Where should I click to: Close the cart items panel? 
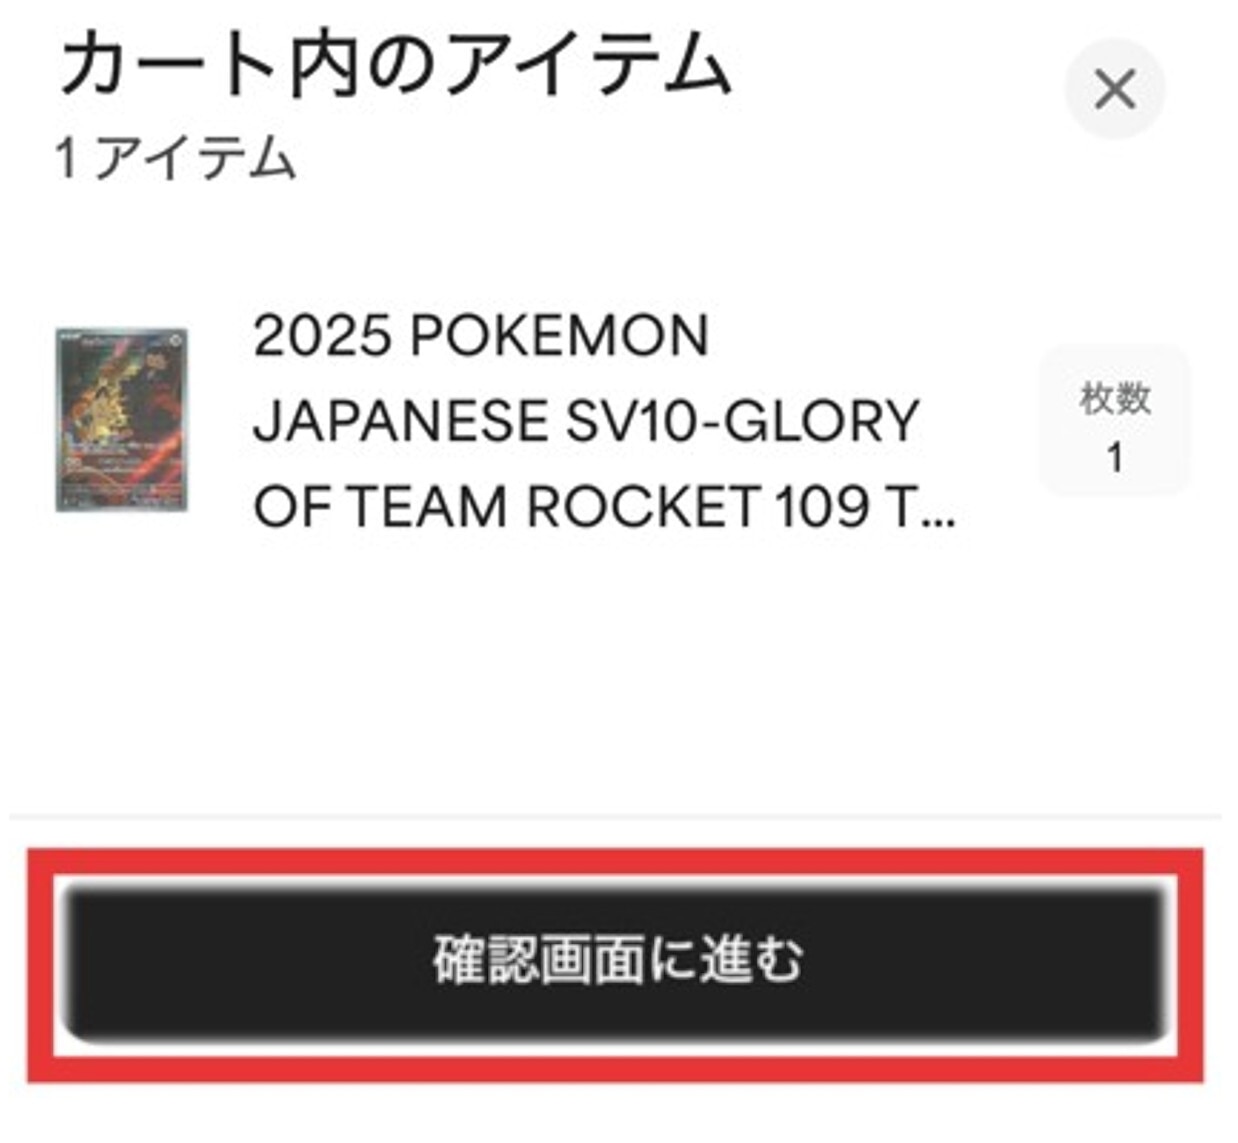click(x=1114, y=90)
